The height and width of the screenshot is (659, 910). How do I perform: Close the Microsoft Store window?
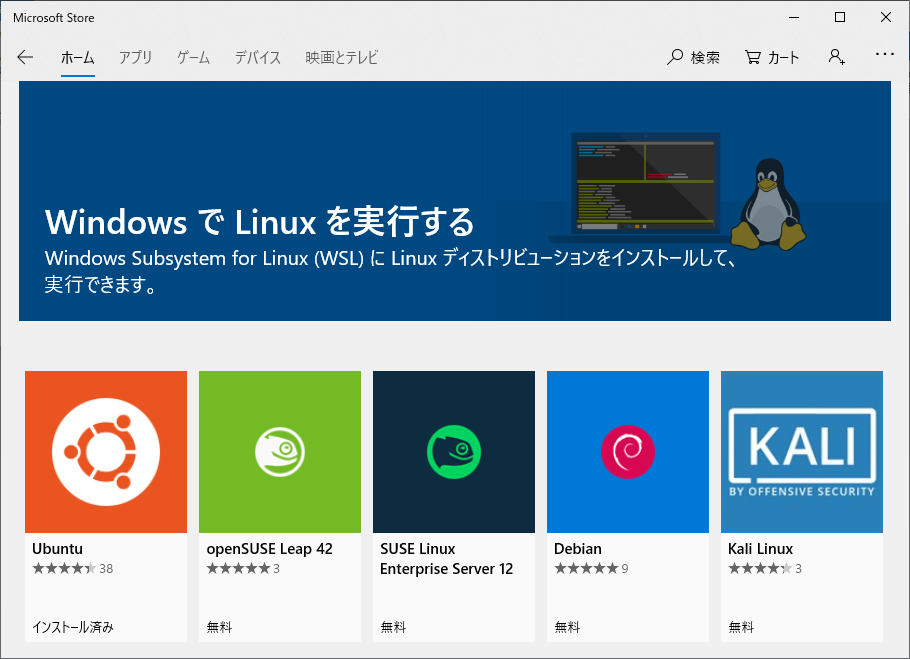(x=886, y=17)
